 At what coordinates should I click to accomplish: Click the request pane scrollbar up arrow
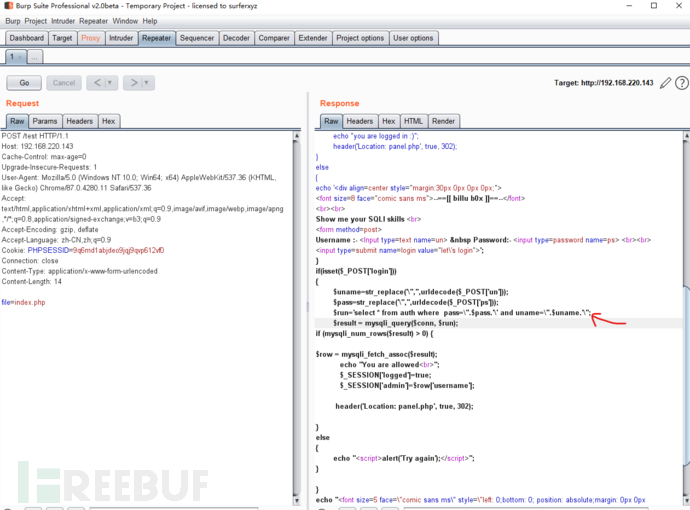coord(297,136)
